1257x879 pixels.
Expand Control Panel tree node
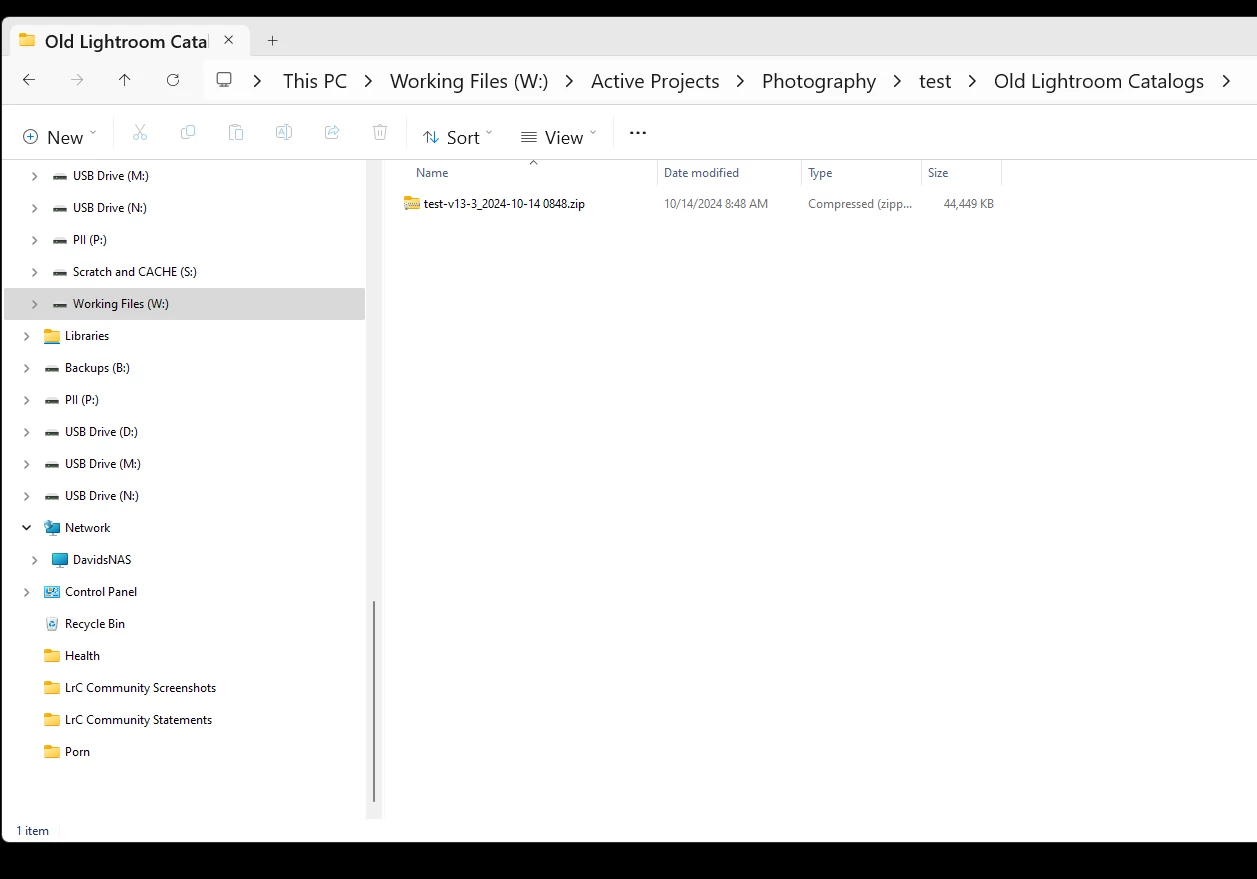point(27,592)
